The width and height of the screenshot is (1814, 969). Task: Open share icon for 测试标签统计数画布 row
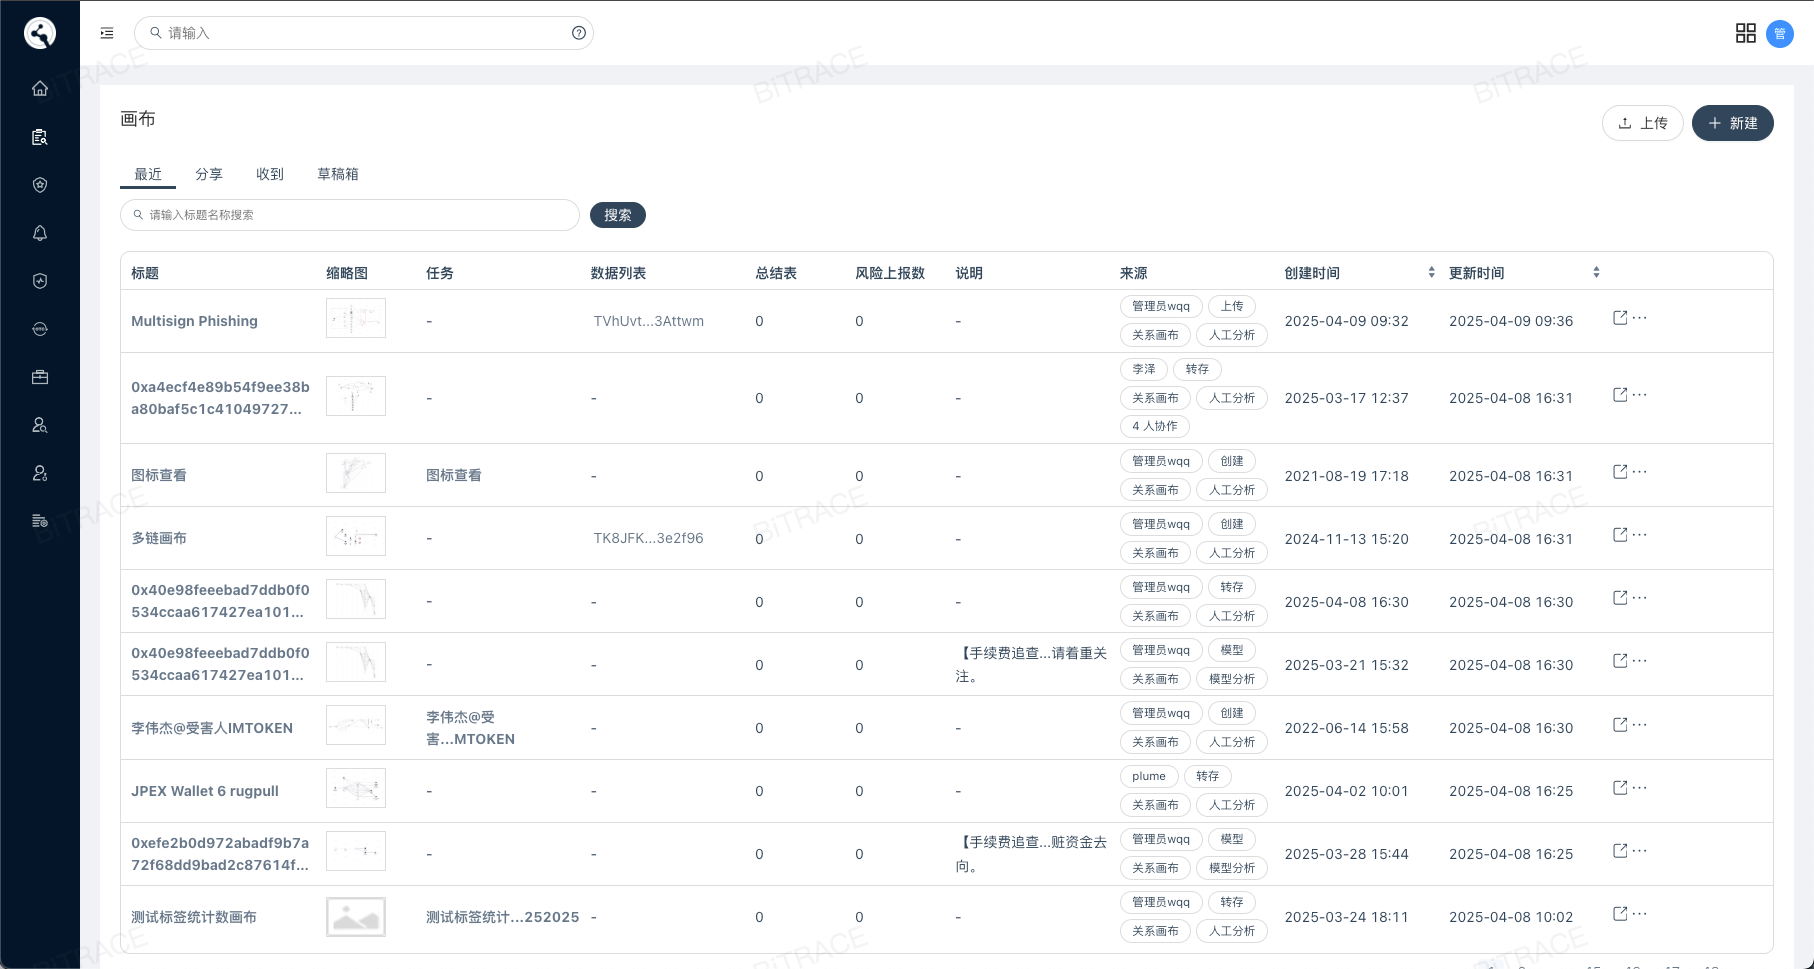(x=1620, y=914)
